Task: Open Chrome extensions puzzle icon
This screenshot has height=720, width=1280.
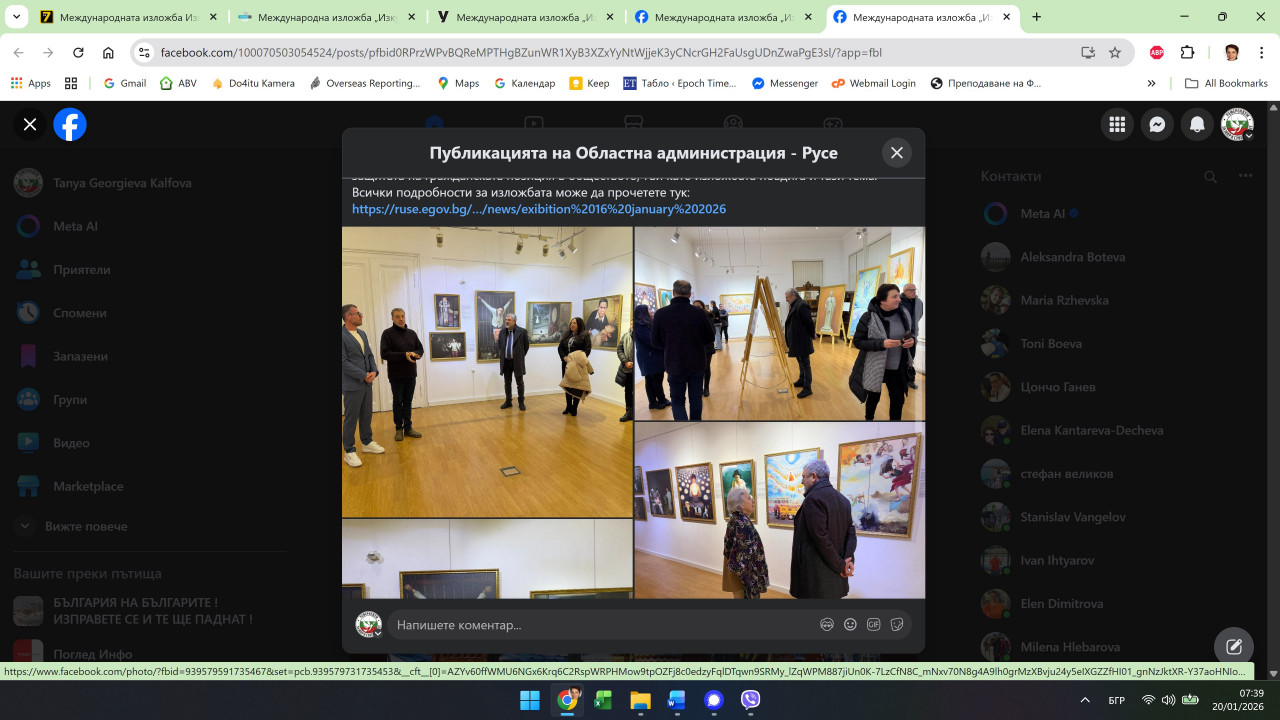Action: pos(1188,53)
